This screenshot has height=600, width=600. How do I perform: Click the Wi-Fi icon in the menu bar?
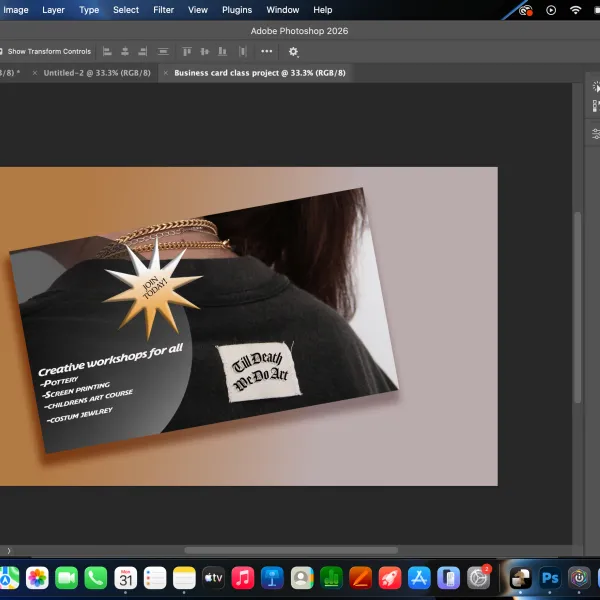575,10
